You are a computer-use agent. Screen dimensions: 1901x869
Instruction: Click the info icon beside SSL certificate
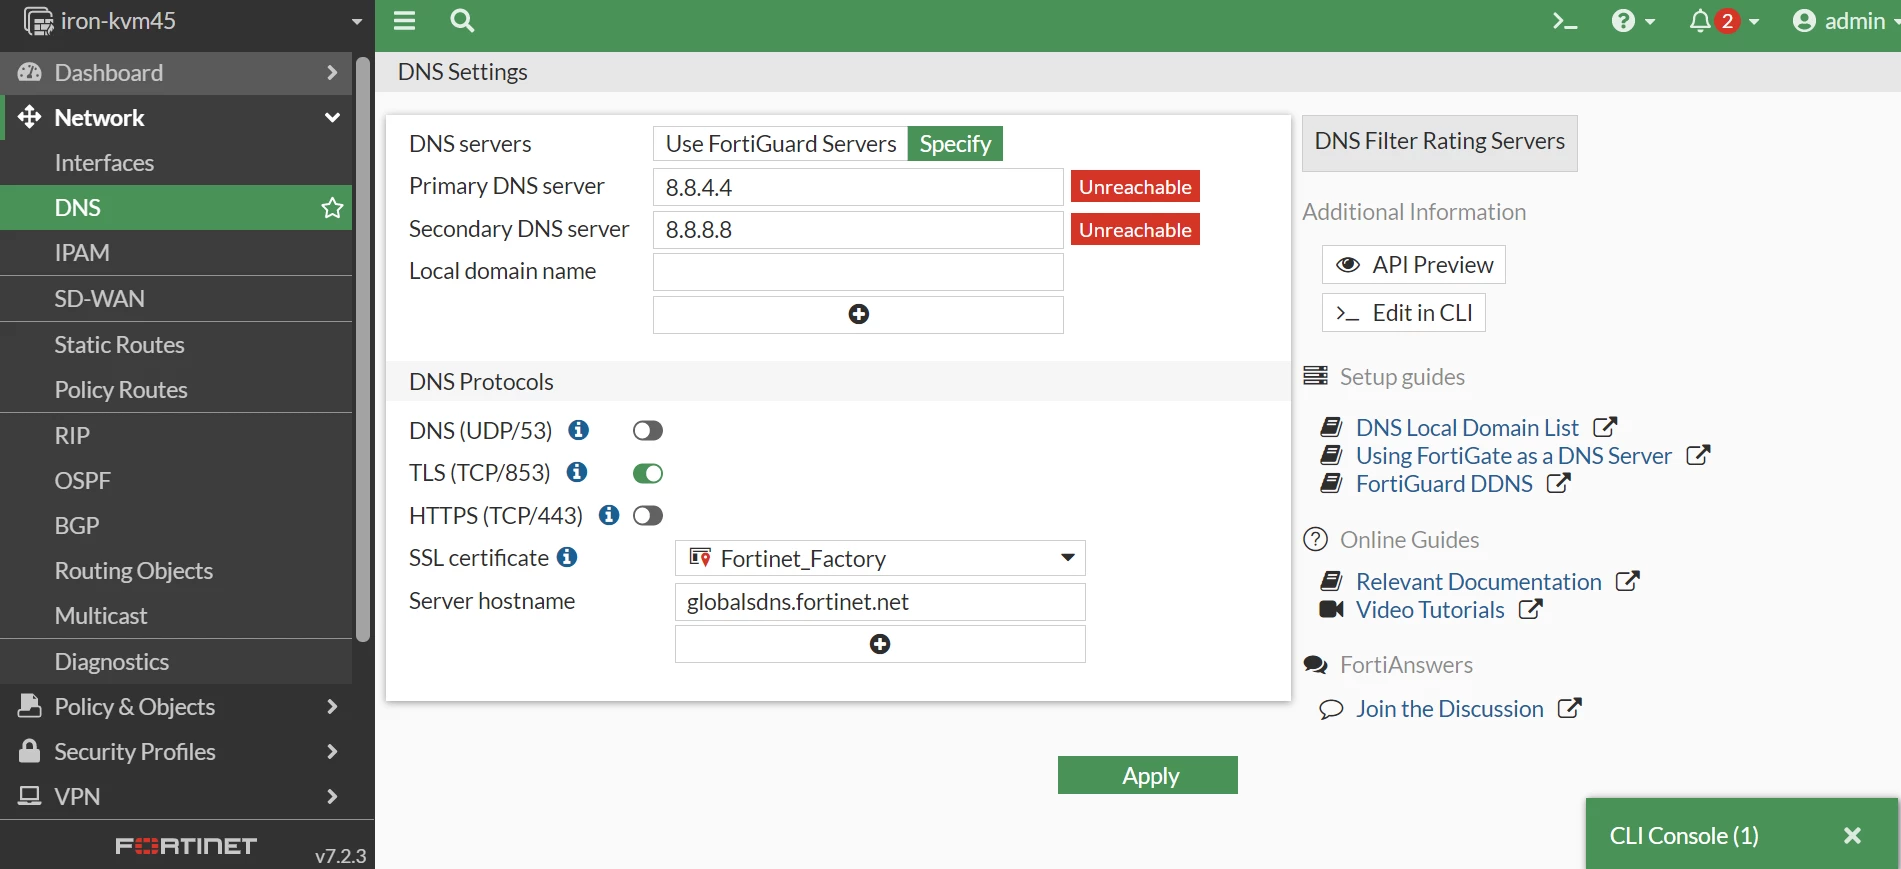(x=567, y=557)
